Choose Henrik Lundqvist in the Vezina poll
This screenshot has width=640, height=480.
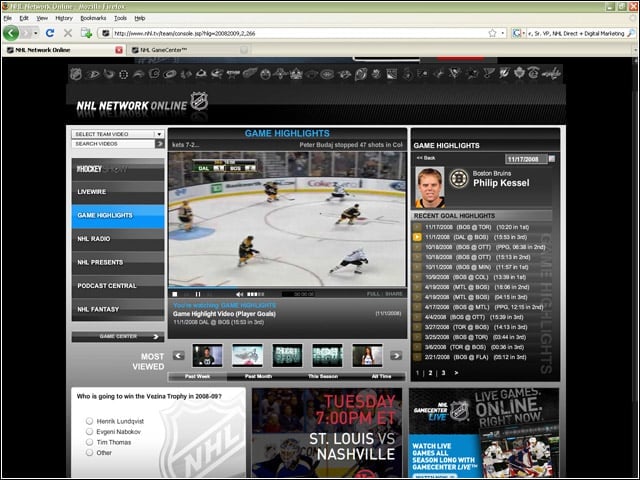pos(89,421)
